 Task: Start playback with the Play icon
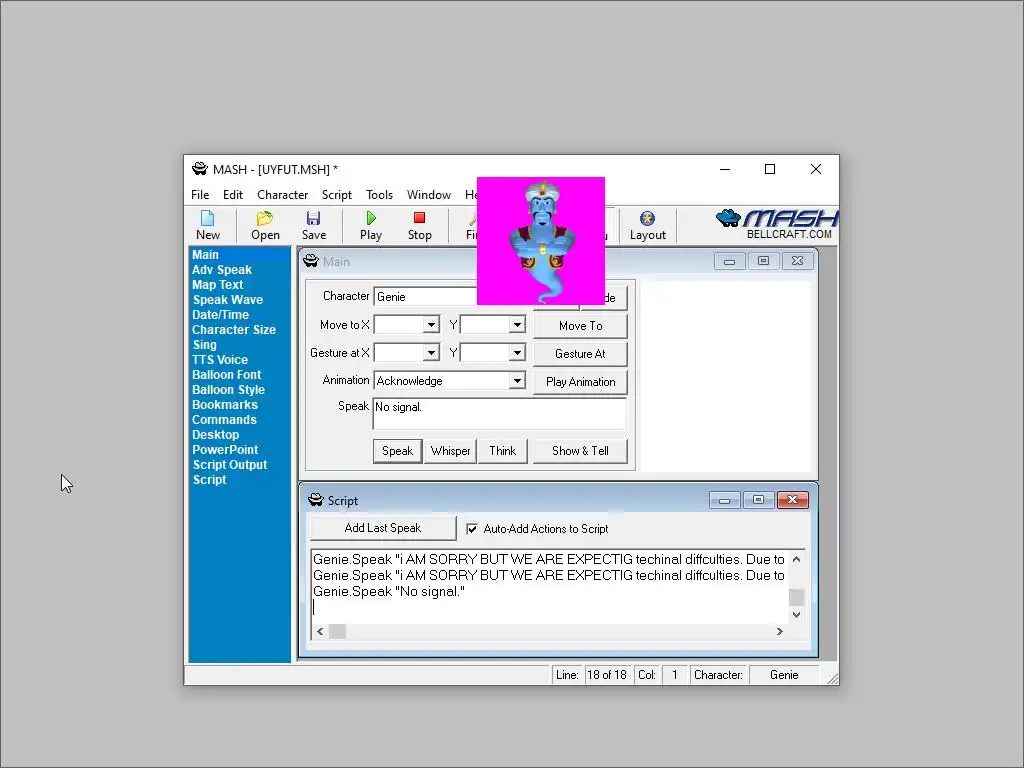(x=371, y=225)
